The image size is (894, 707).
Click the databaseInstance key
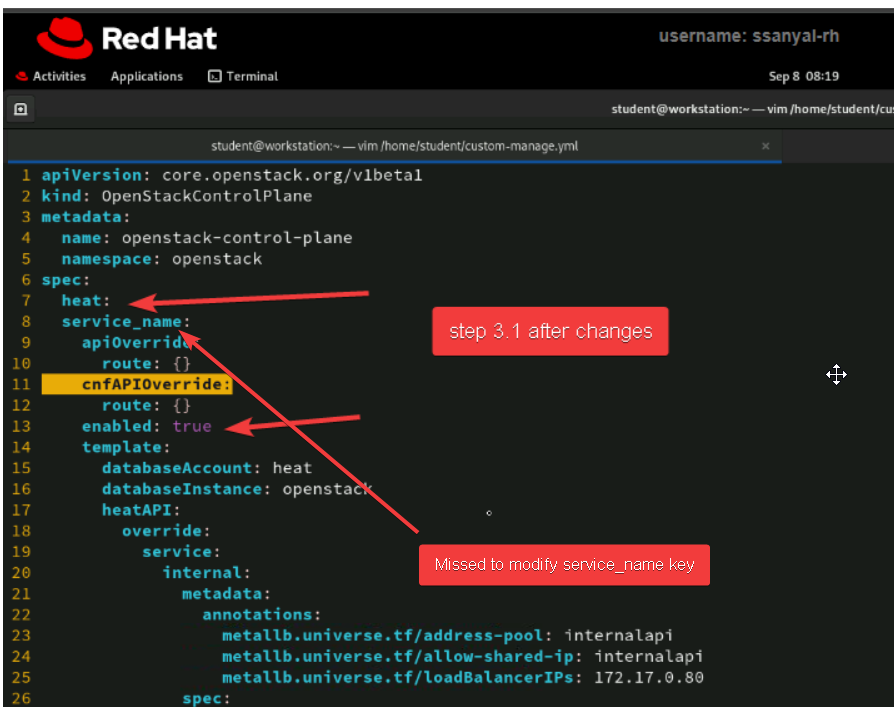pyautogui.click(x=182, y=489)
